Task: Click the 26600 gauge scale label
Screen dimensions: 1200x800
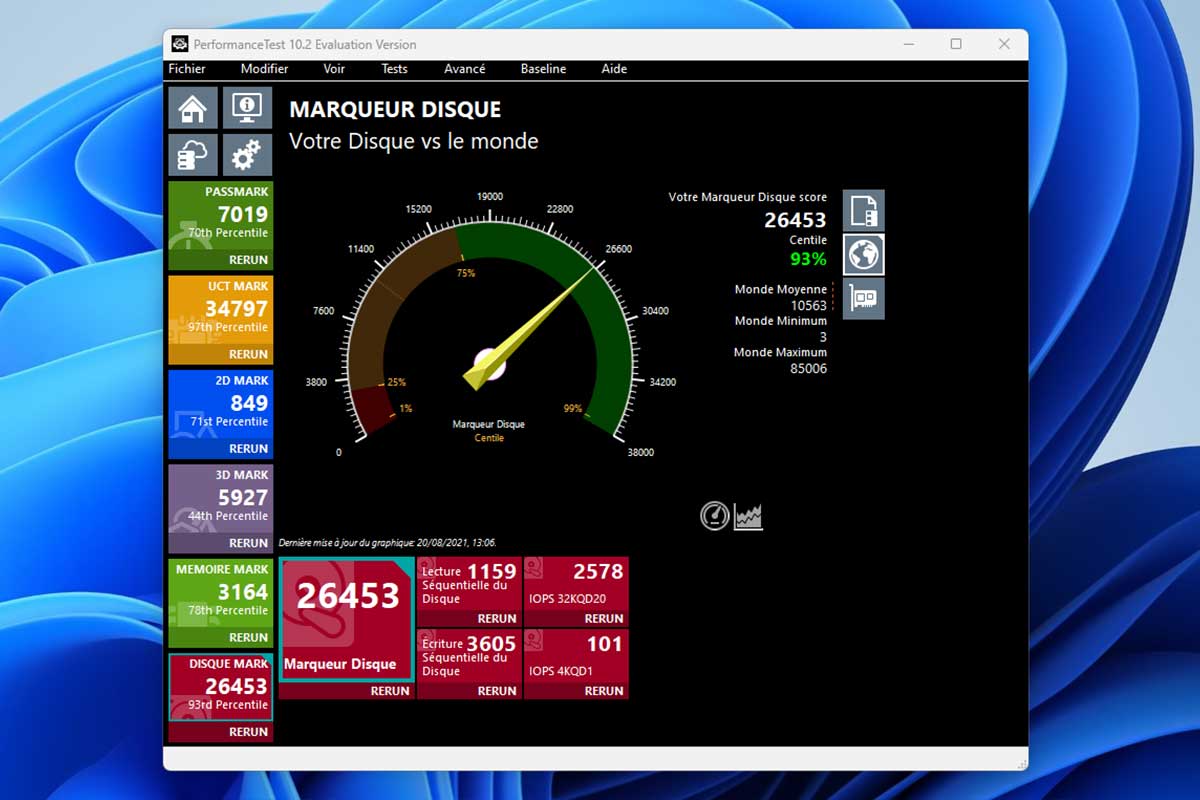Action: pos(618,249)
